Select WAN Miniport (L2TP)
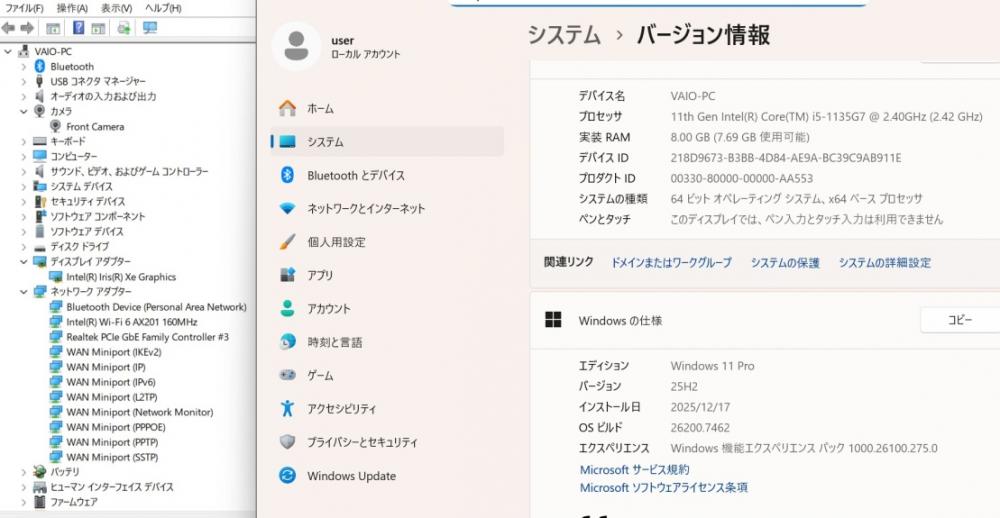 click(112, 397)
